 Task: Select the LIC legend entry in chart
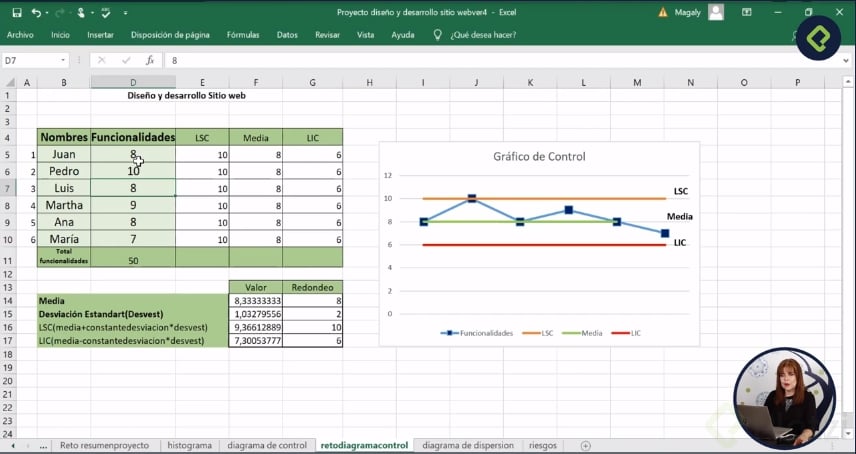[x=627, y=333]
